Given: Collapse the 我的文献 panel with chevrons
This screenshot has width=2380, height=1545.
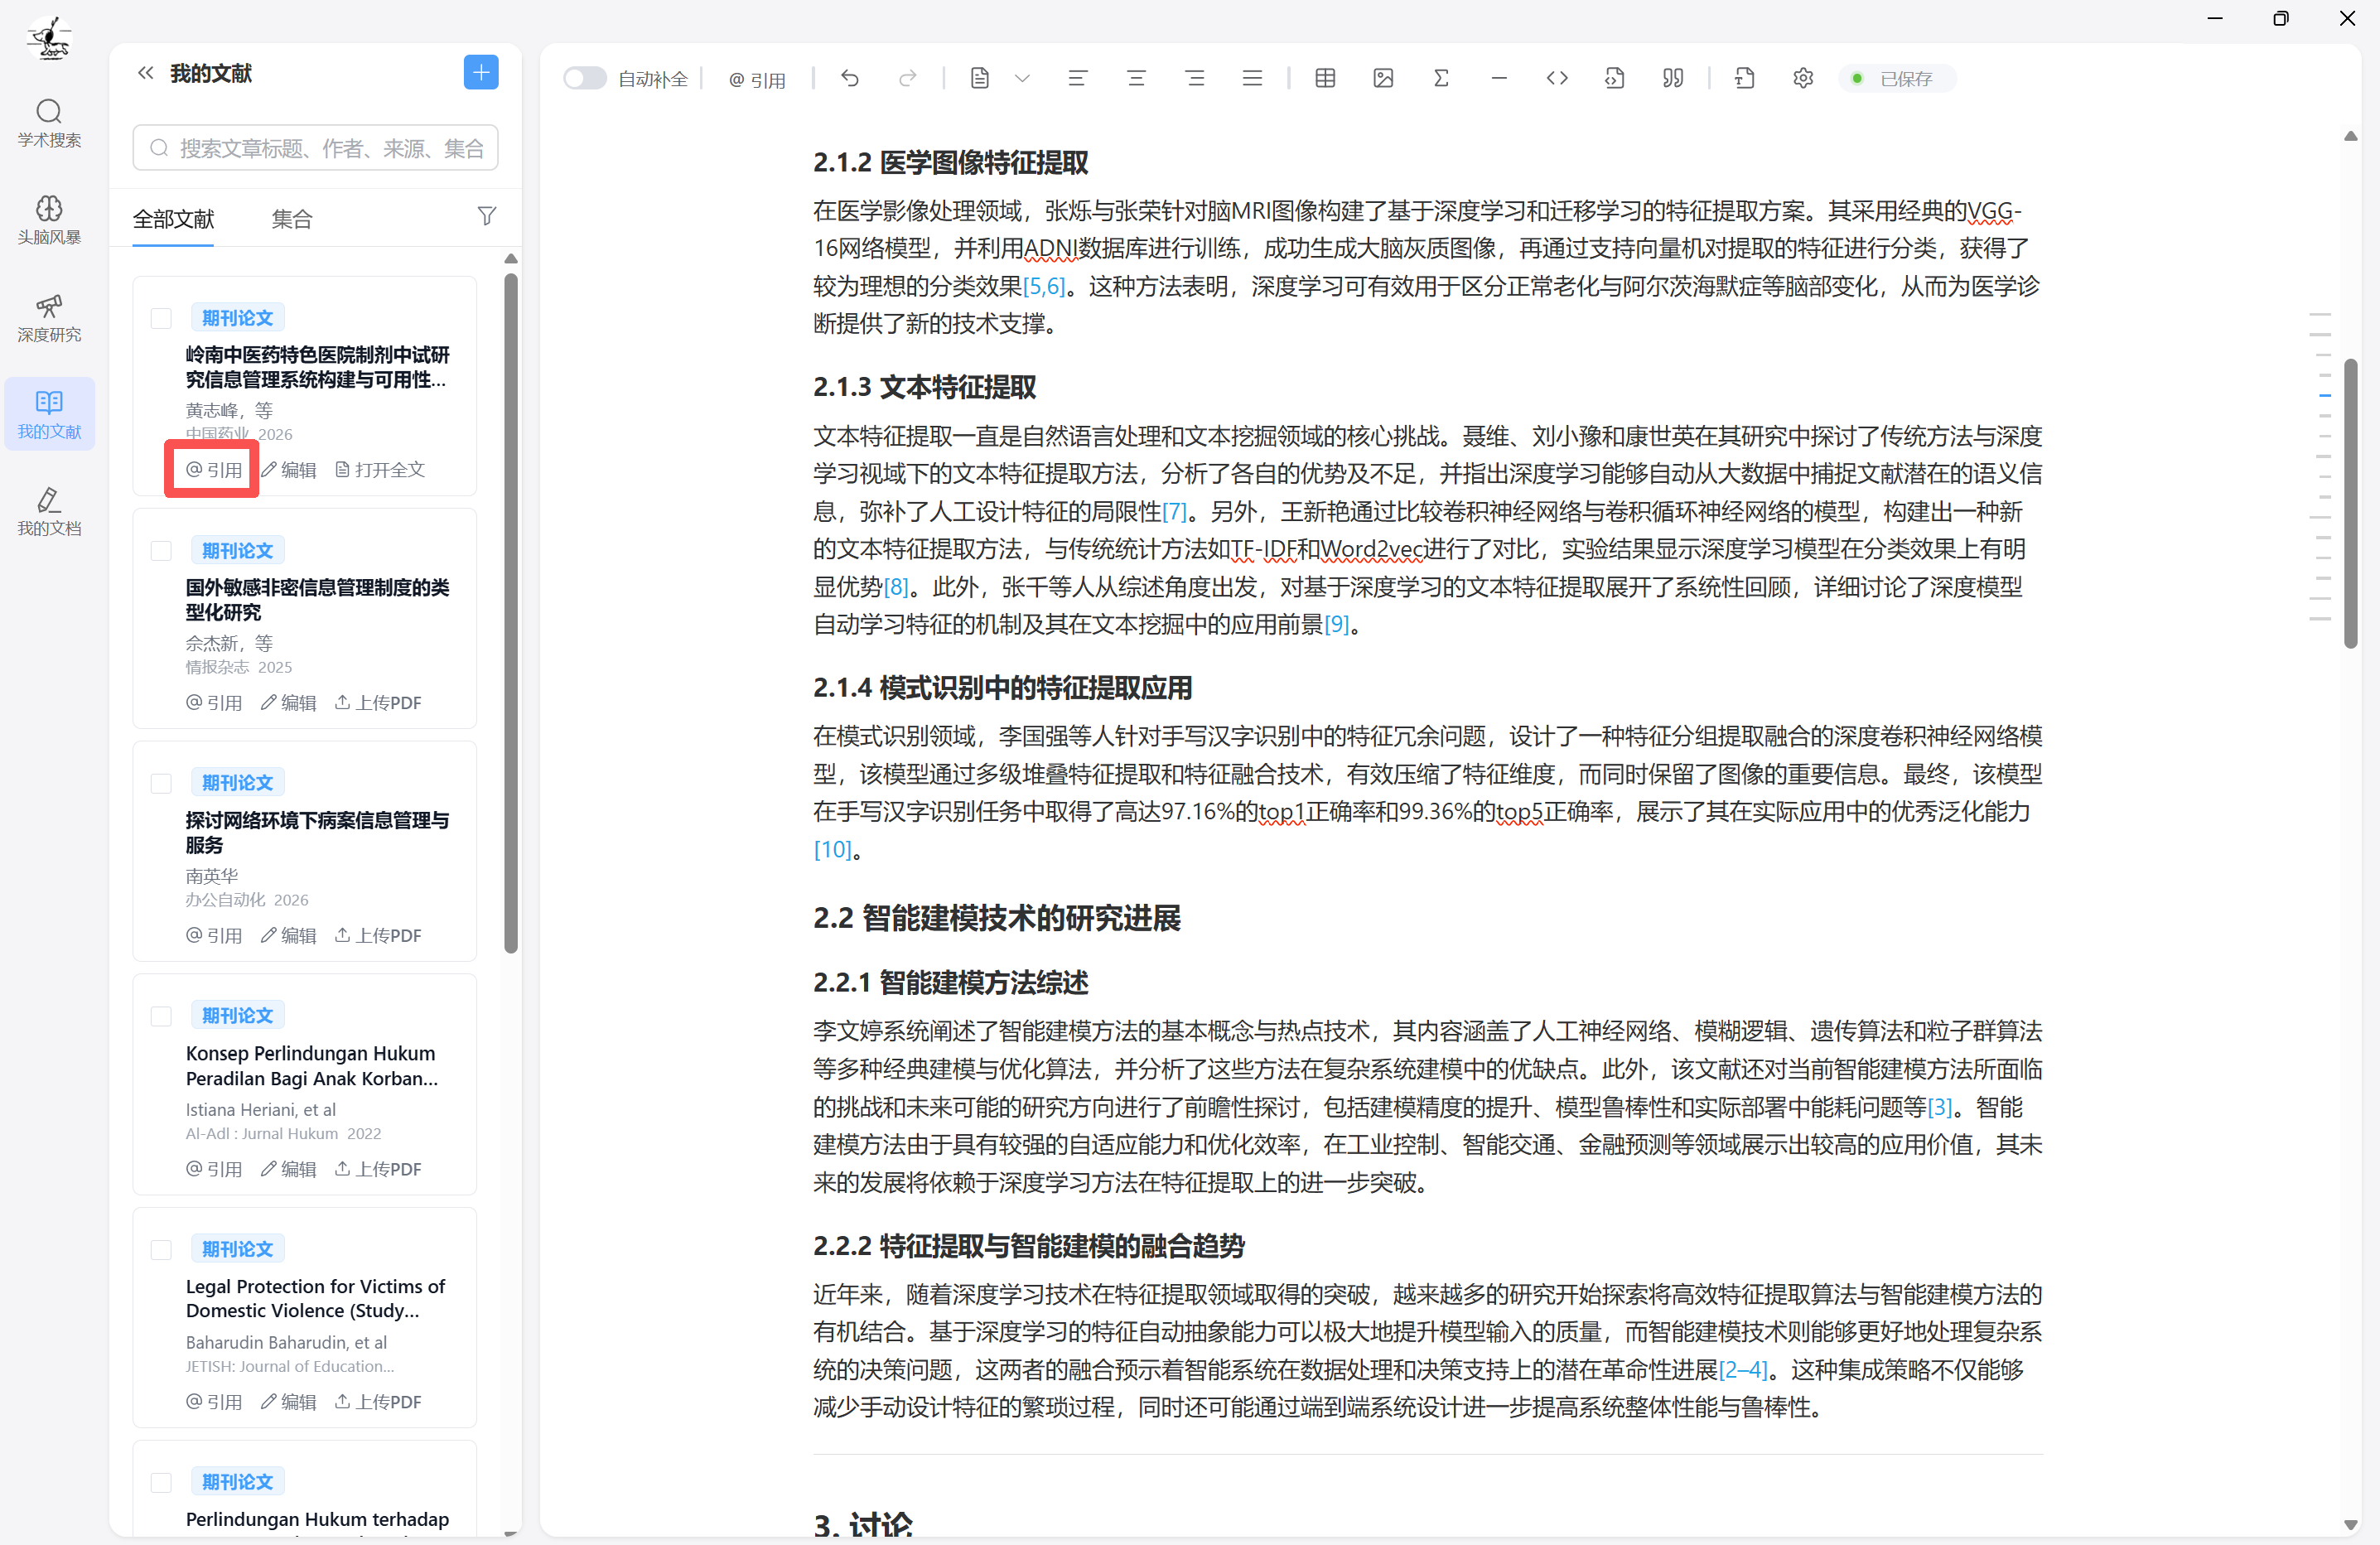Looking at the screenshot, I should click(146, 73).
